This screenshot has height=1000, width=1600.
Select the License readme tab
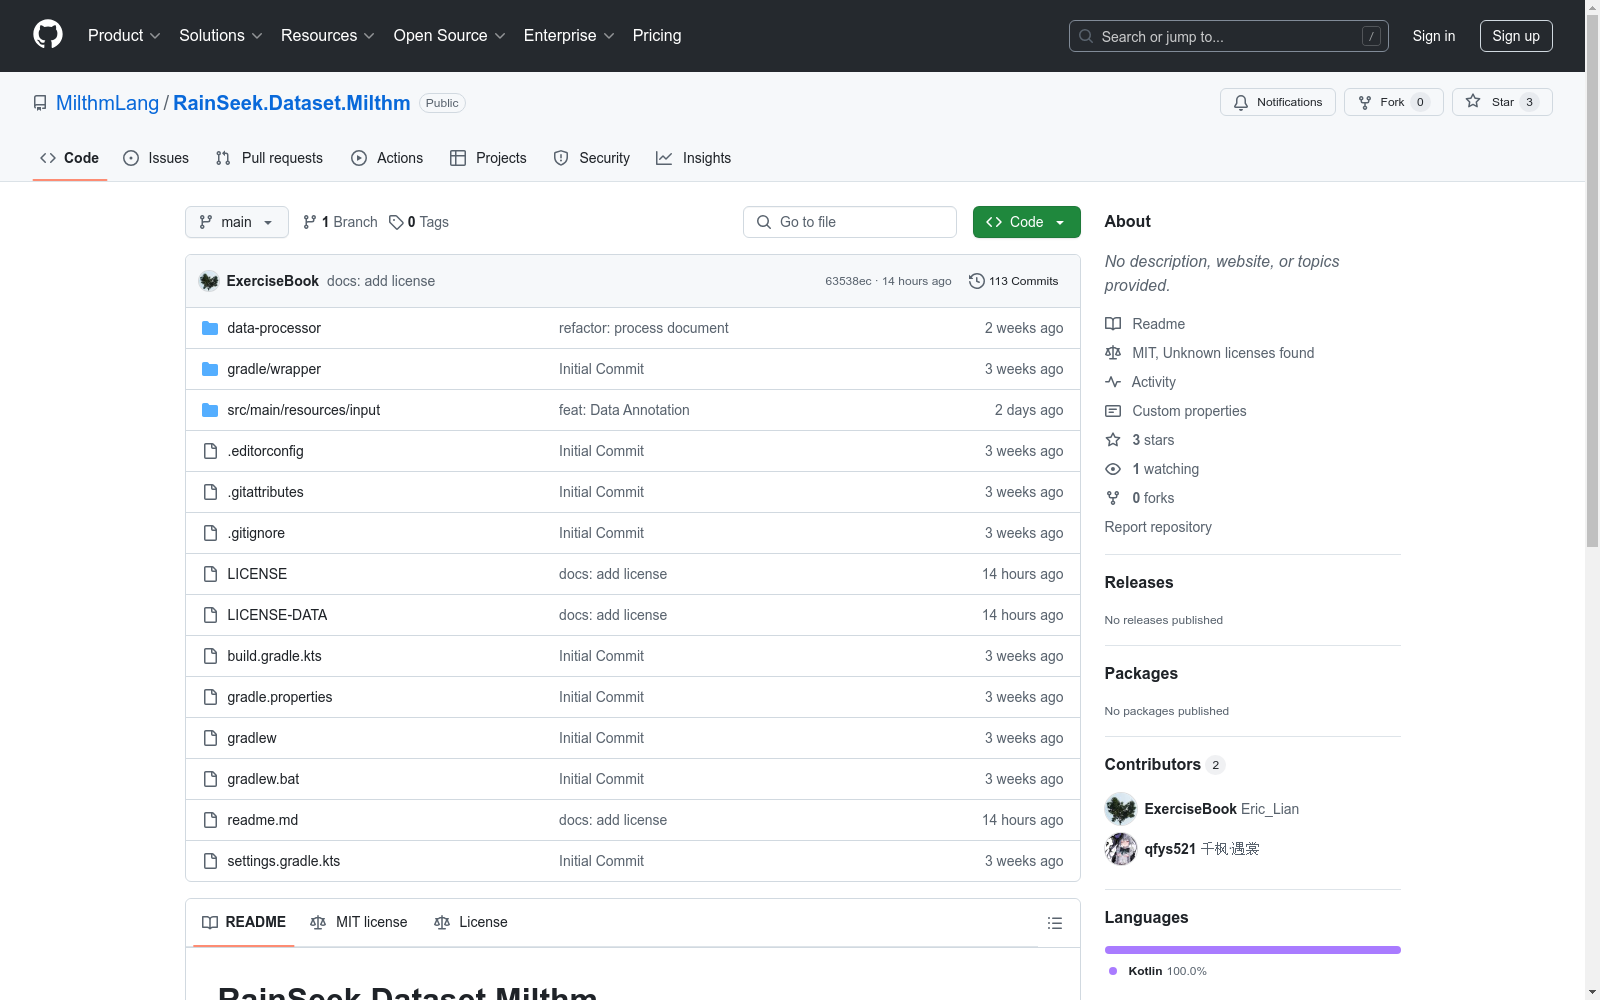[x=471, y=922]
